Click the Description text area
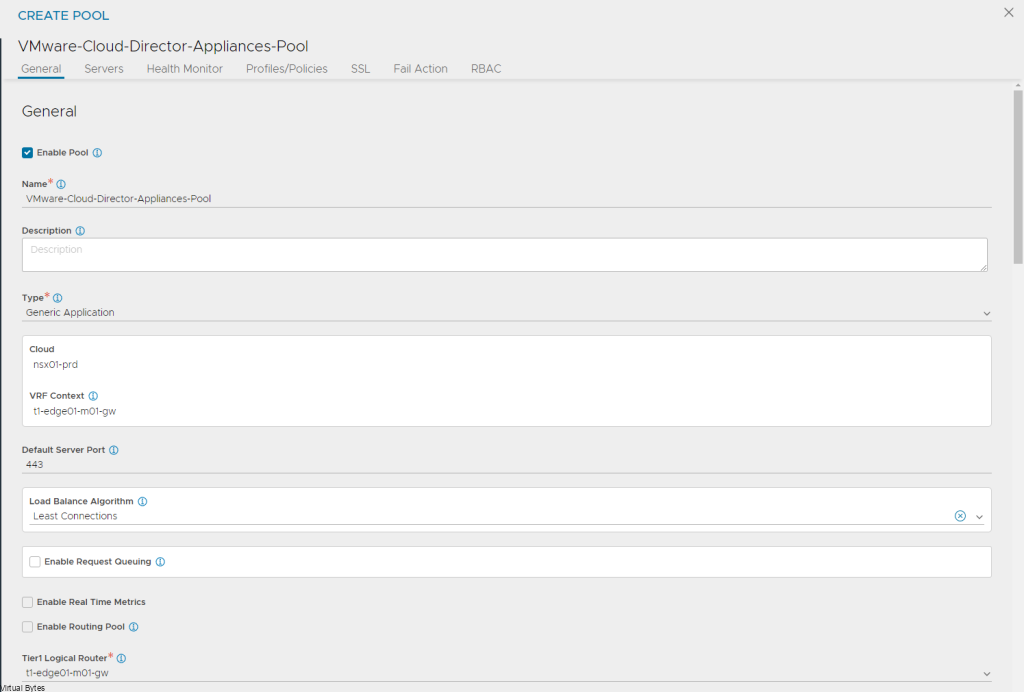This screenshot has height=692, width=1024. (x=505, y=255)
